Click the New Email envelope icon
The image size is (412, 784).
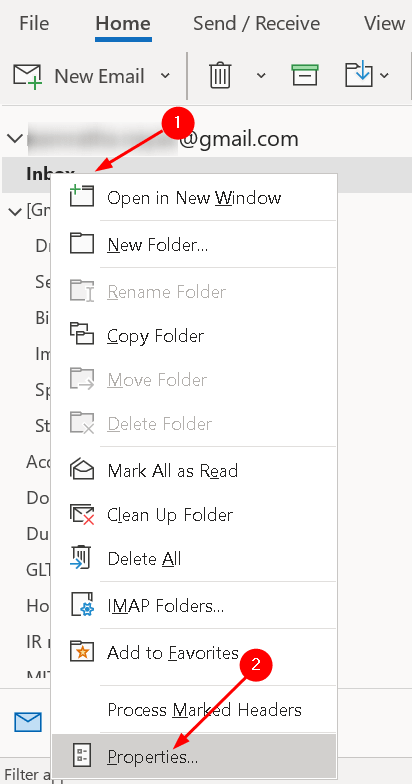point(28,76)
